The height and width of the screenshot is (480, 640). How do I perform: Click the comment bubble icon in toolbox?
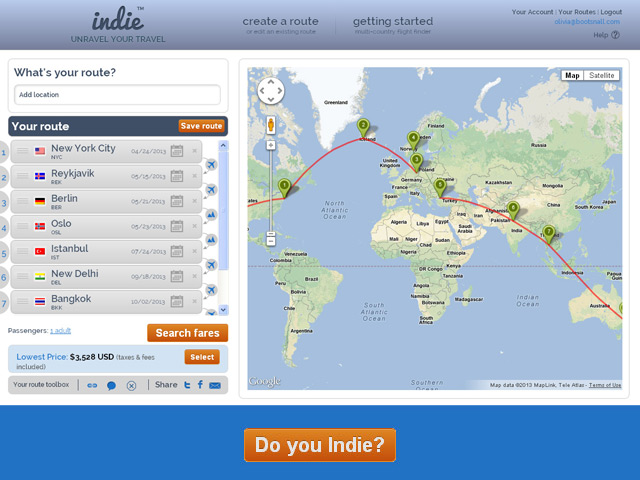tap(111, 385)
